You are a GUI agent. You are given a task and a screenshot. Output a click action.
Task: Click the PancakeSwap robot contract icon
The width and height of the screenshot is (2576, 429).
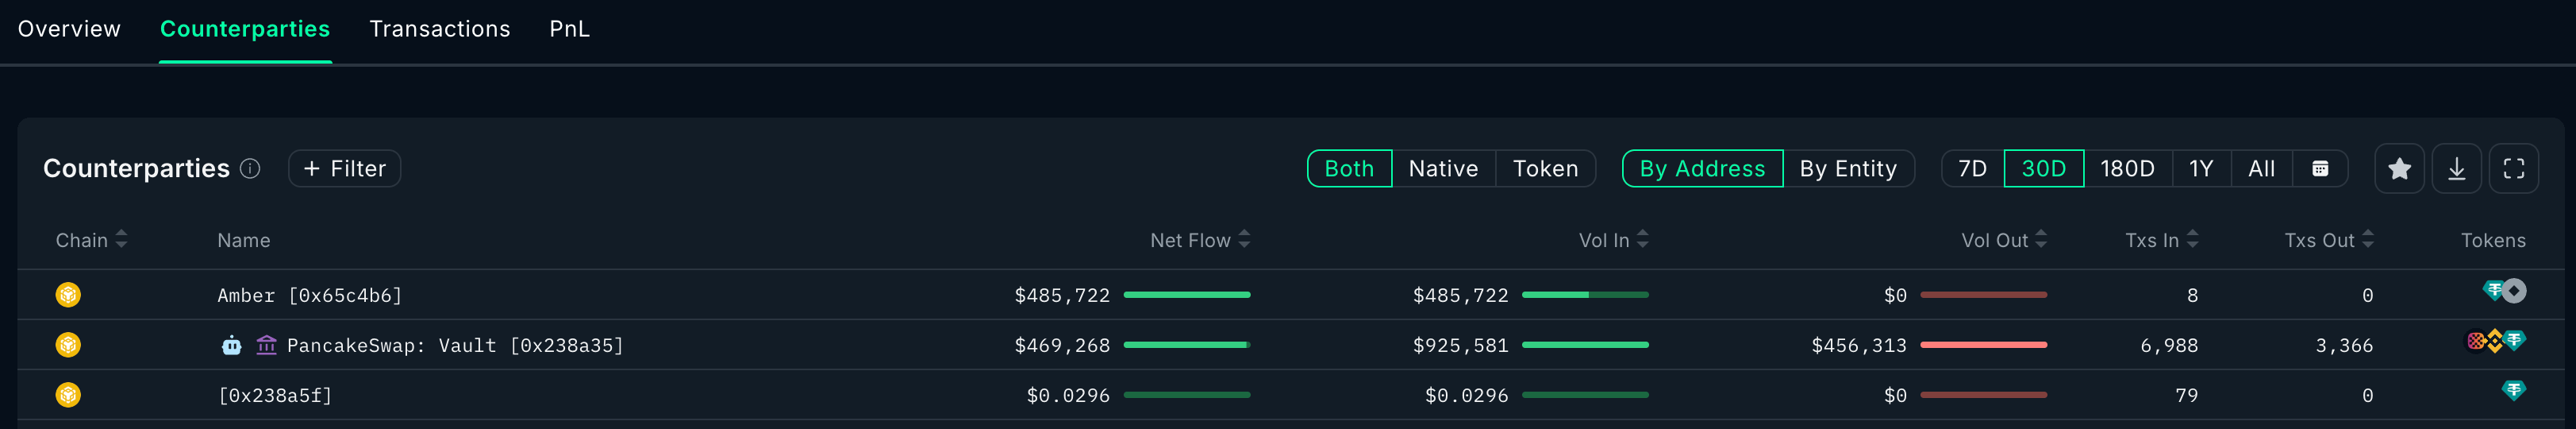click(232, 345)
